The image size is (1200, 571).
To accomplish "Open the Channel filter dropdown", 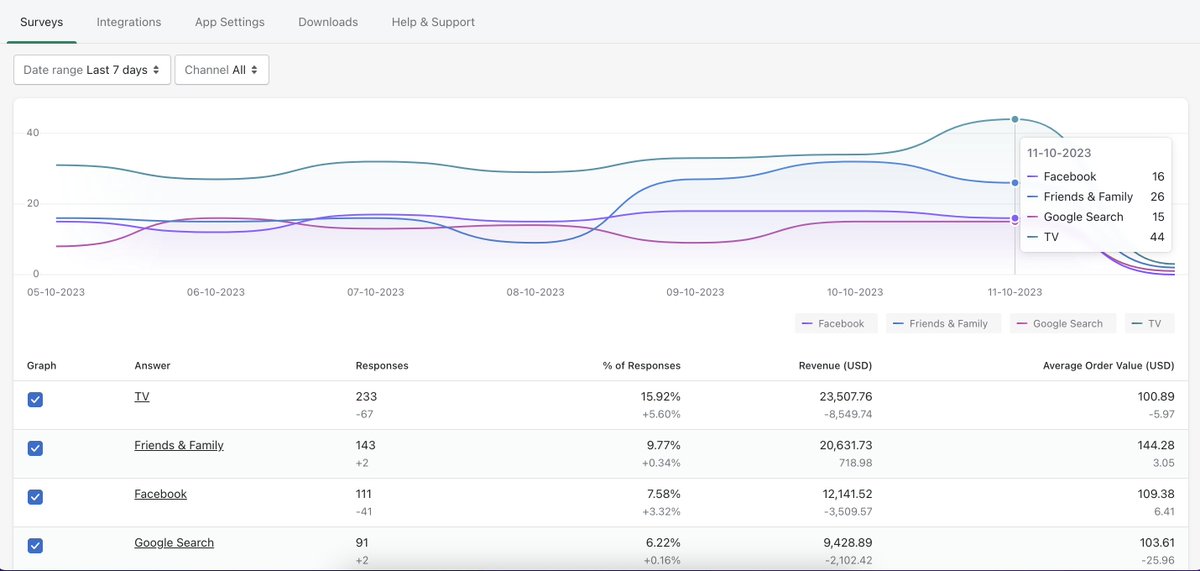I will pos(221,70).
